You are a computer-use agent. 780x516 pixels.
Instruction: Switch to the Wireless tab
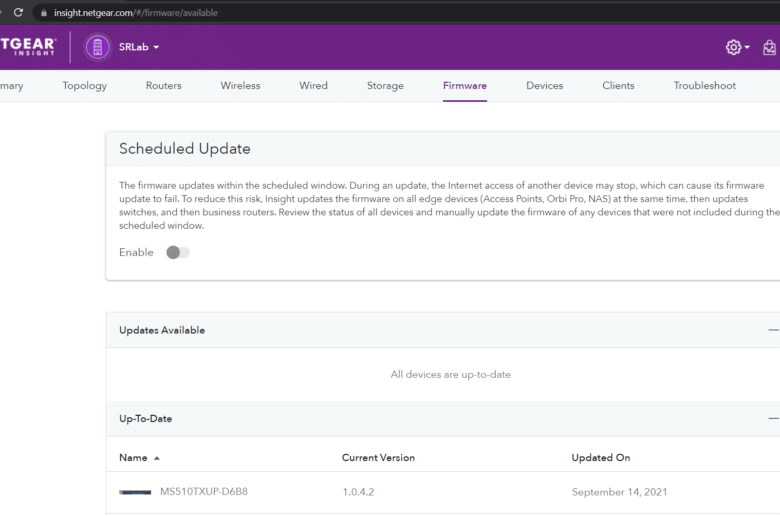coord(240,86)
